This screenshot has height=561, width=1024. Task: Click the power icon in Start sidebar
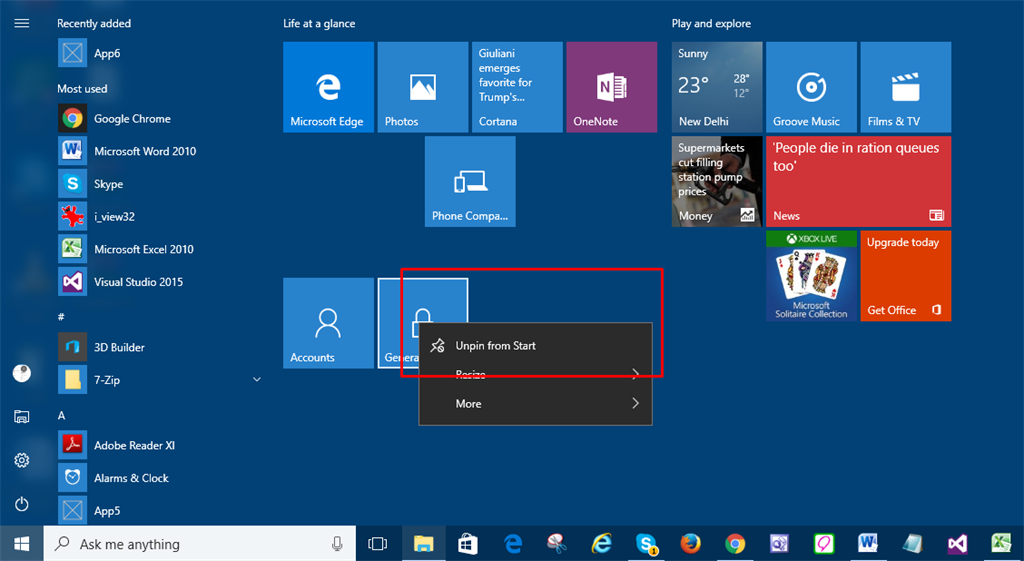(x=21, y=504)
